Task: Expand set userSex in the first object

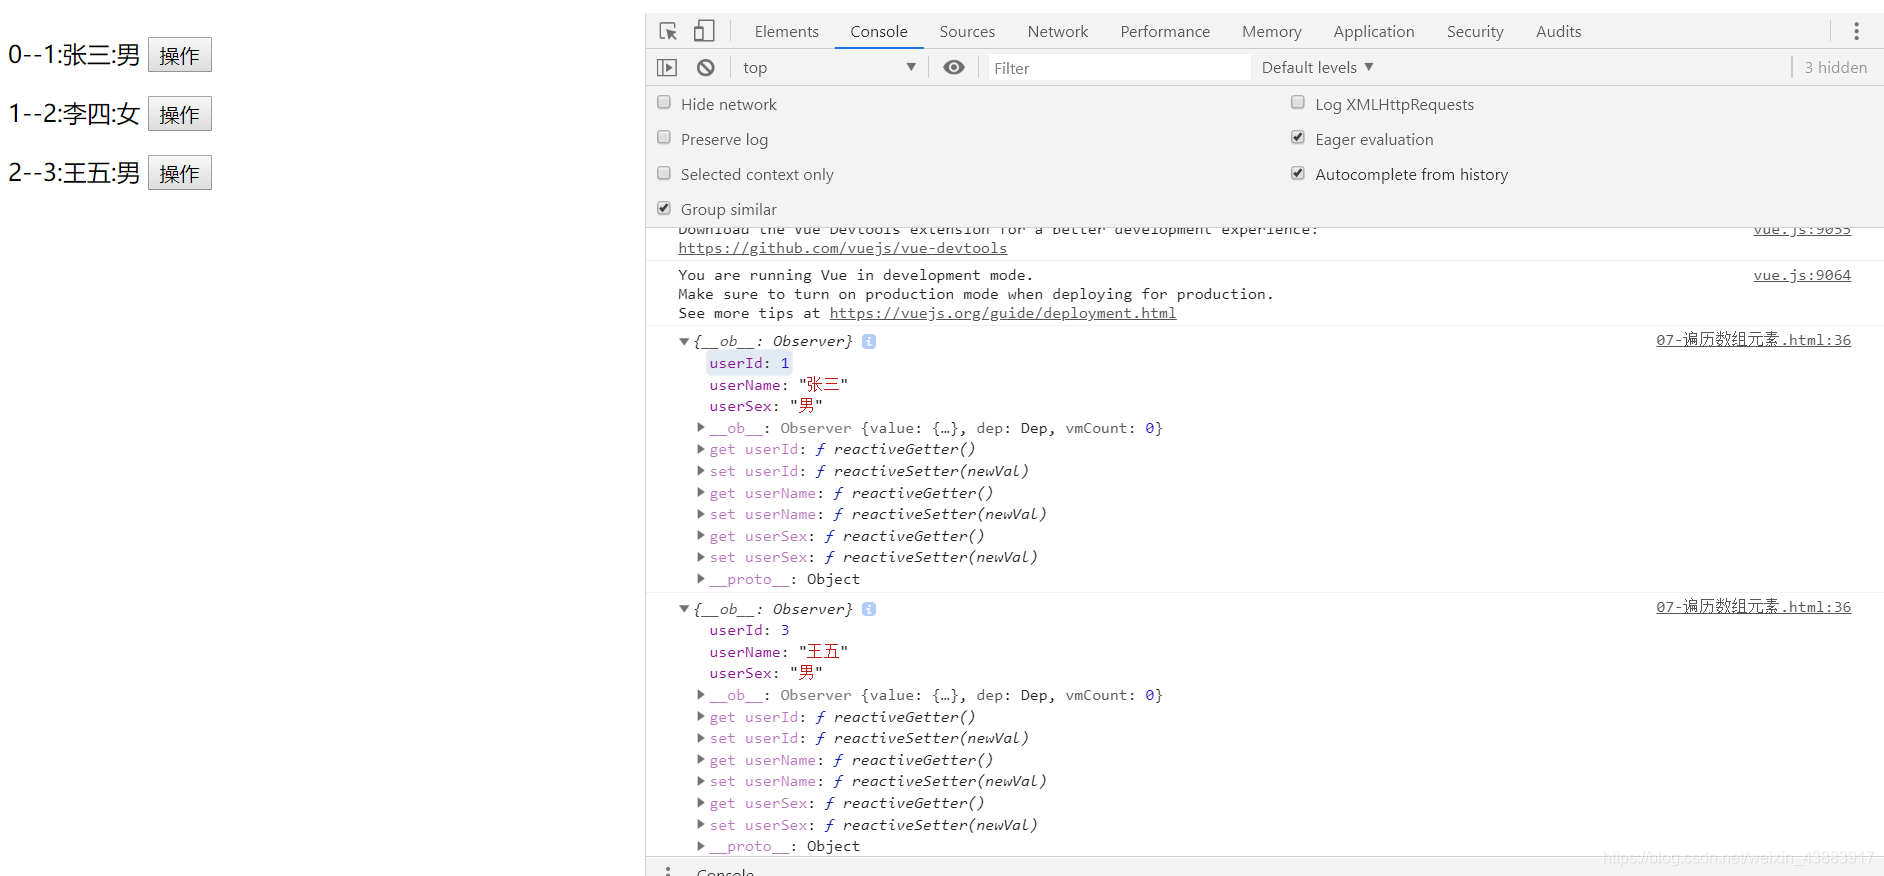Action: click(701, 557)
